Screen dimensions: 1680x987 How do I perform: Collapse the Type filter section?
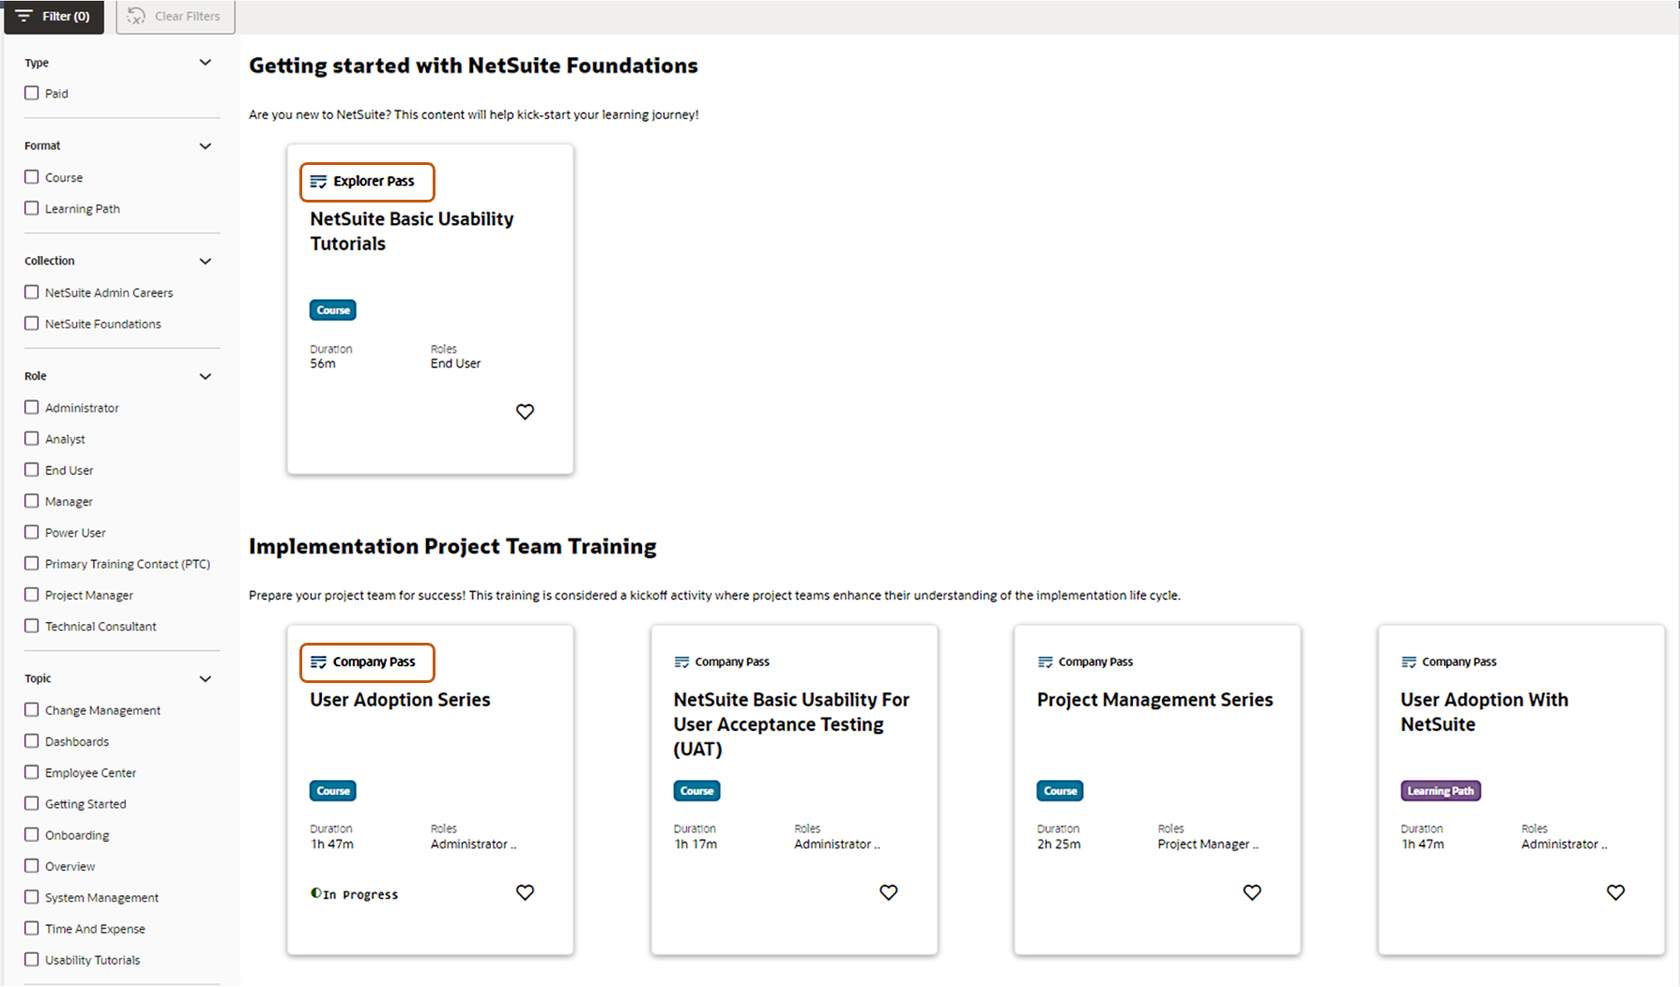205,62
